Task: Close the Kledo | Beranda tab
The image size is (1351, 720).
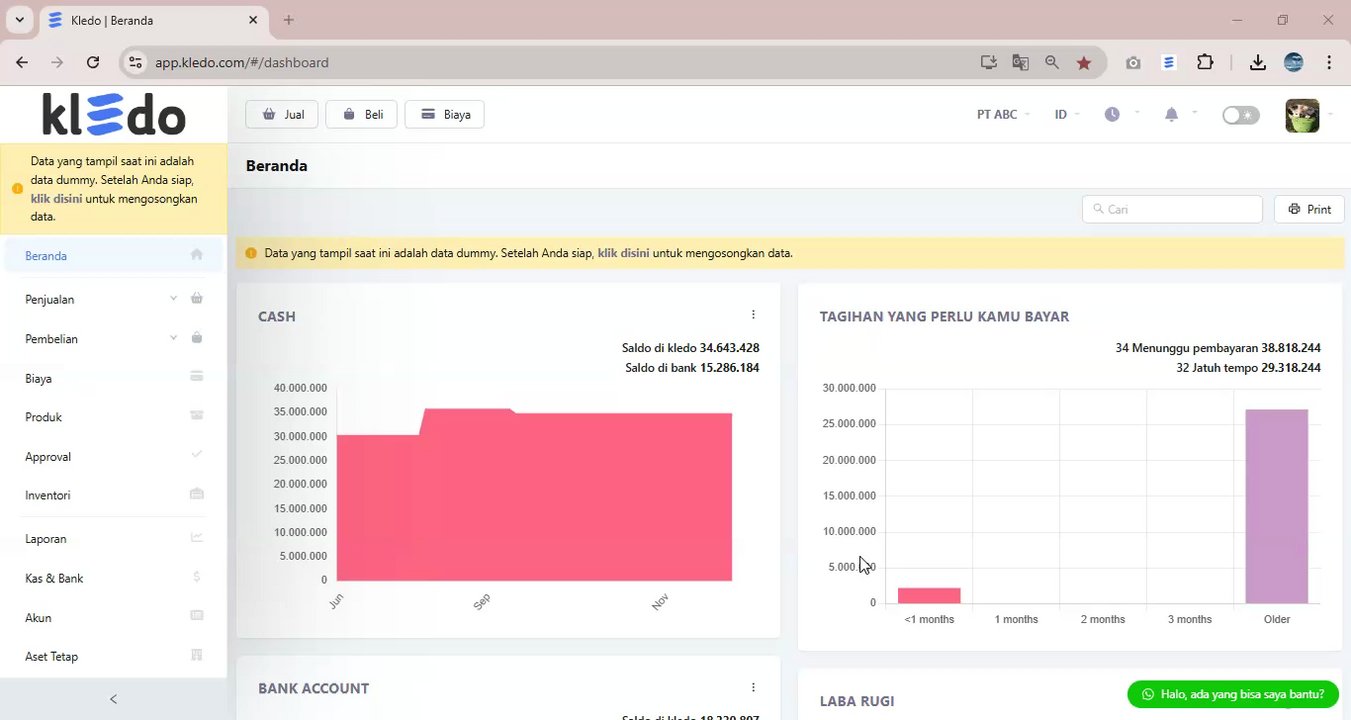Action: pyautogui.click(x=253, y=20)
